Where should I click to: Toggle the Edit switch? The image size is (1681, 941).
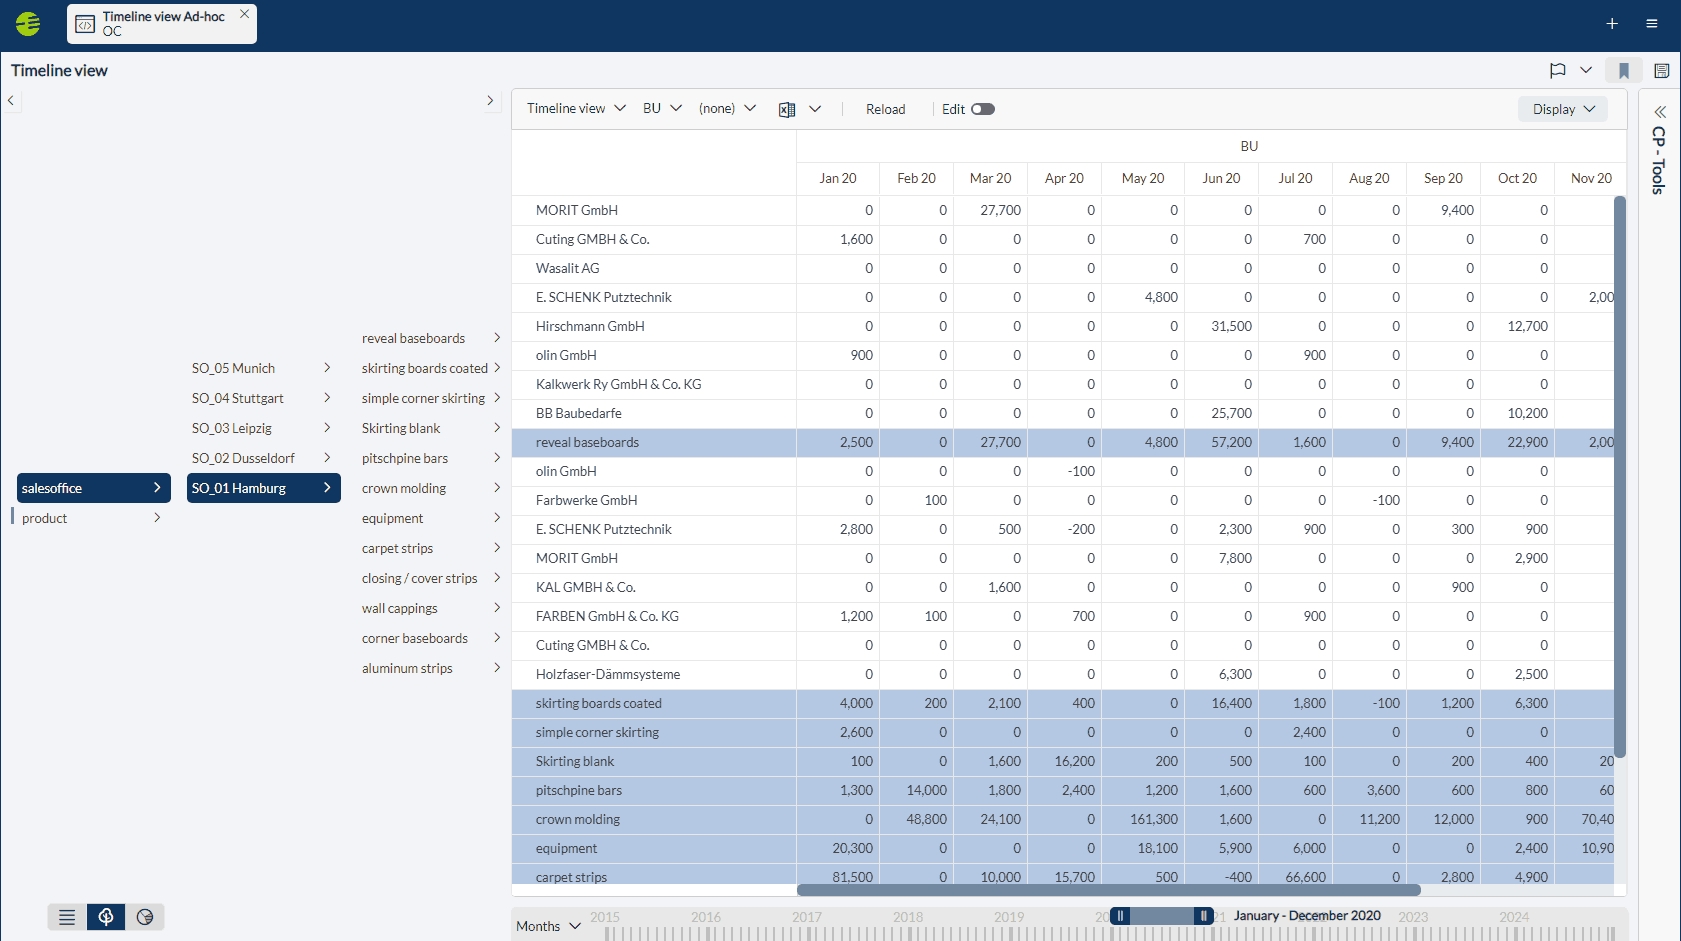tap(982, 109)
